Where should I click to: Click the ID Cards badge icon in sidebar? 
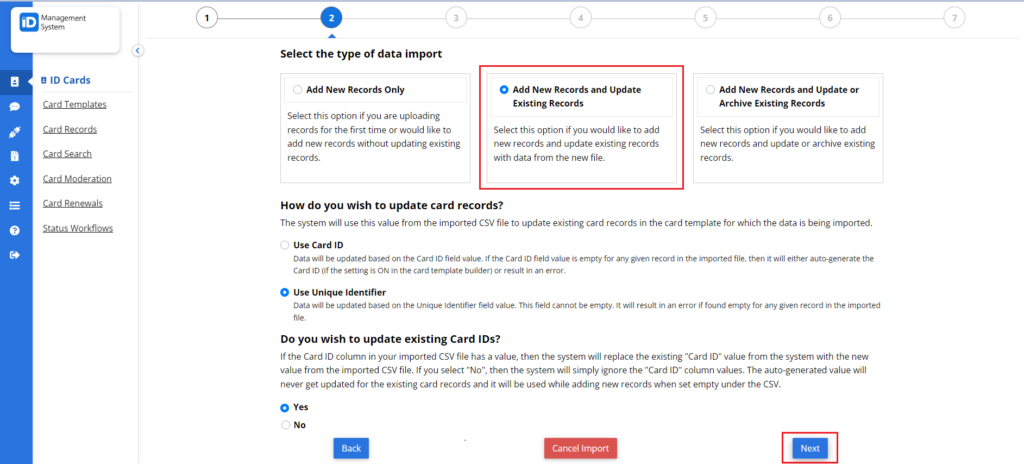click(15, 81)
